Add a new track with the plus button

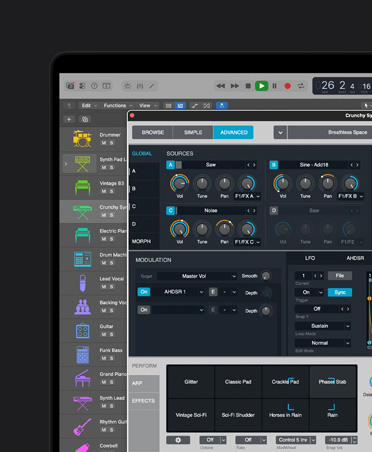point(69,119)
